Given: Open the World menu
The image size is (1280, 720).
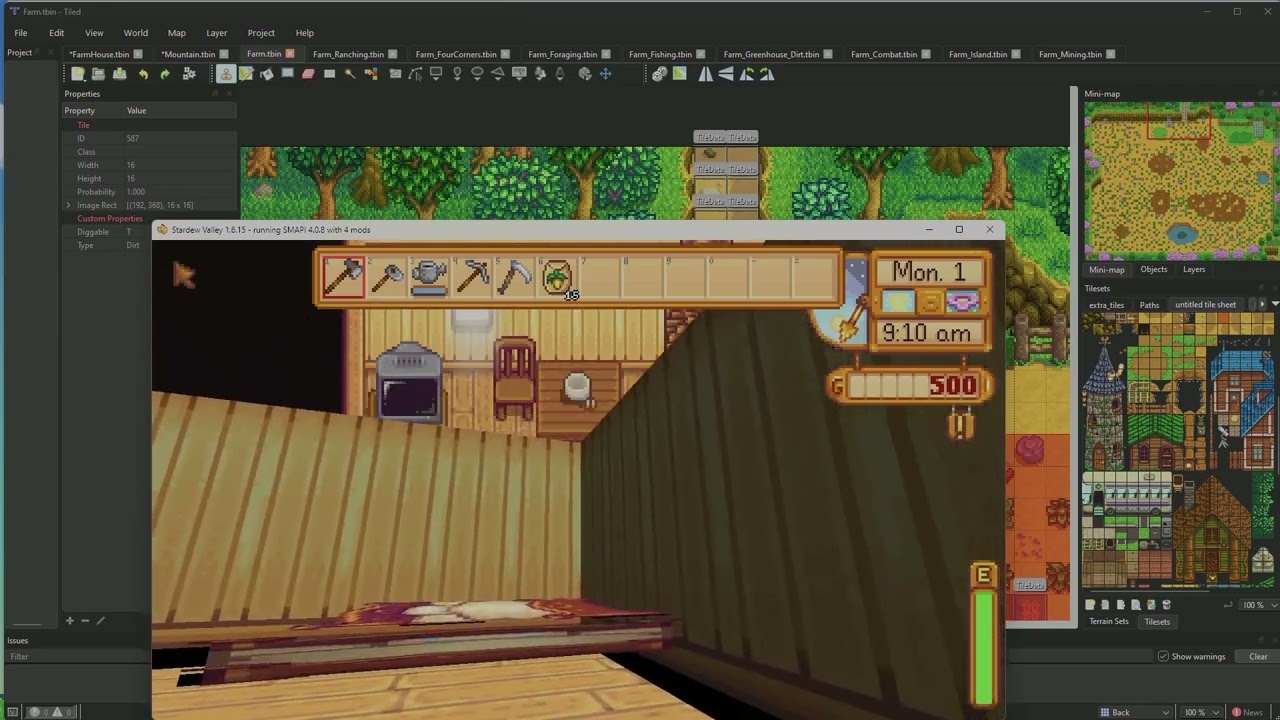Looking at the screenshot, I should tap(135, 33).
